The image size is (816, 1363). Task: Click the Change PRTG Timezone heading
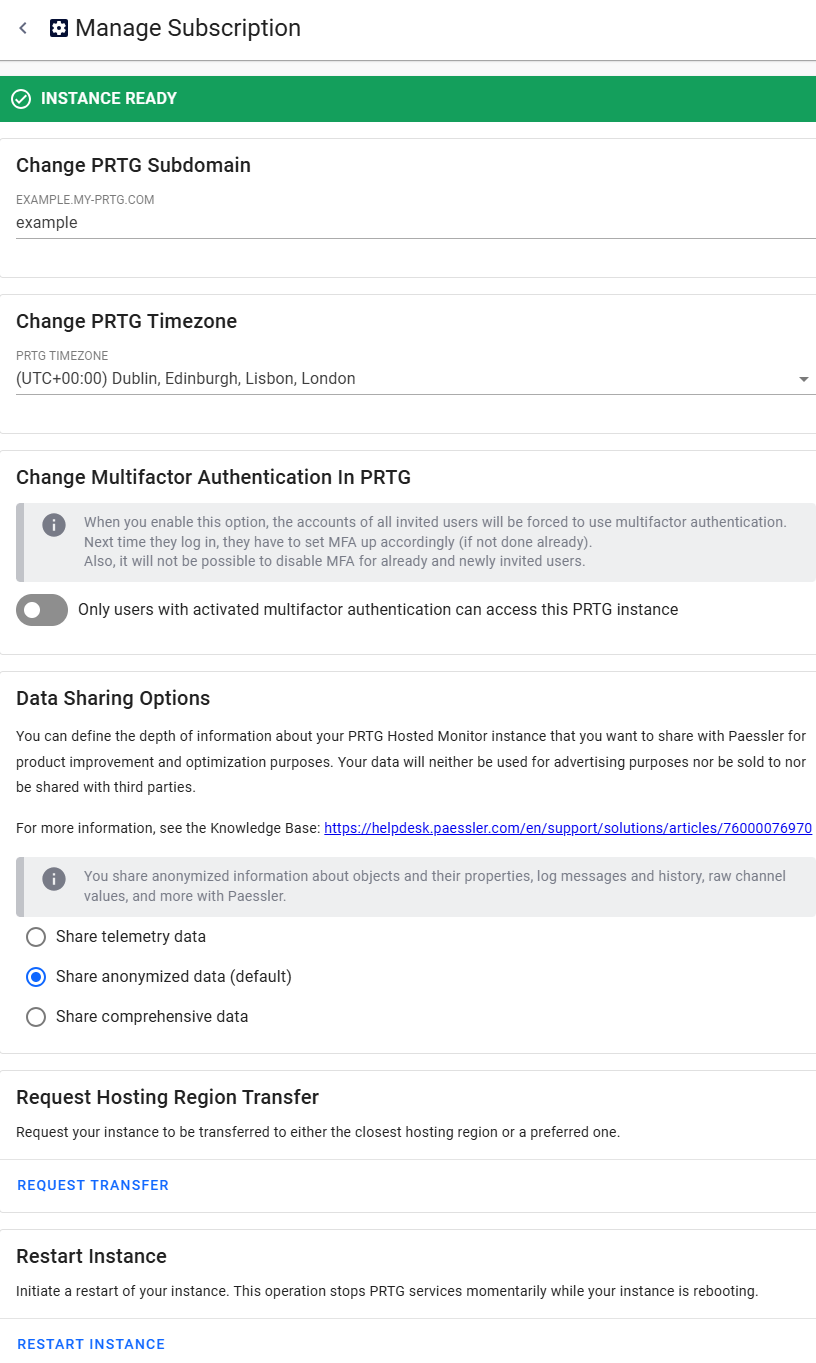click(126, 321)
